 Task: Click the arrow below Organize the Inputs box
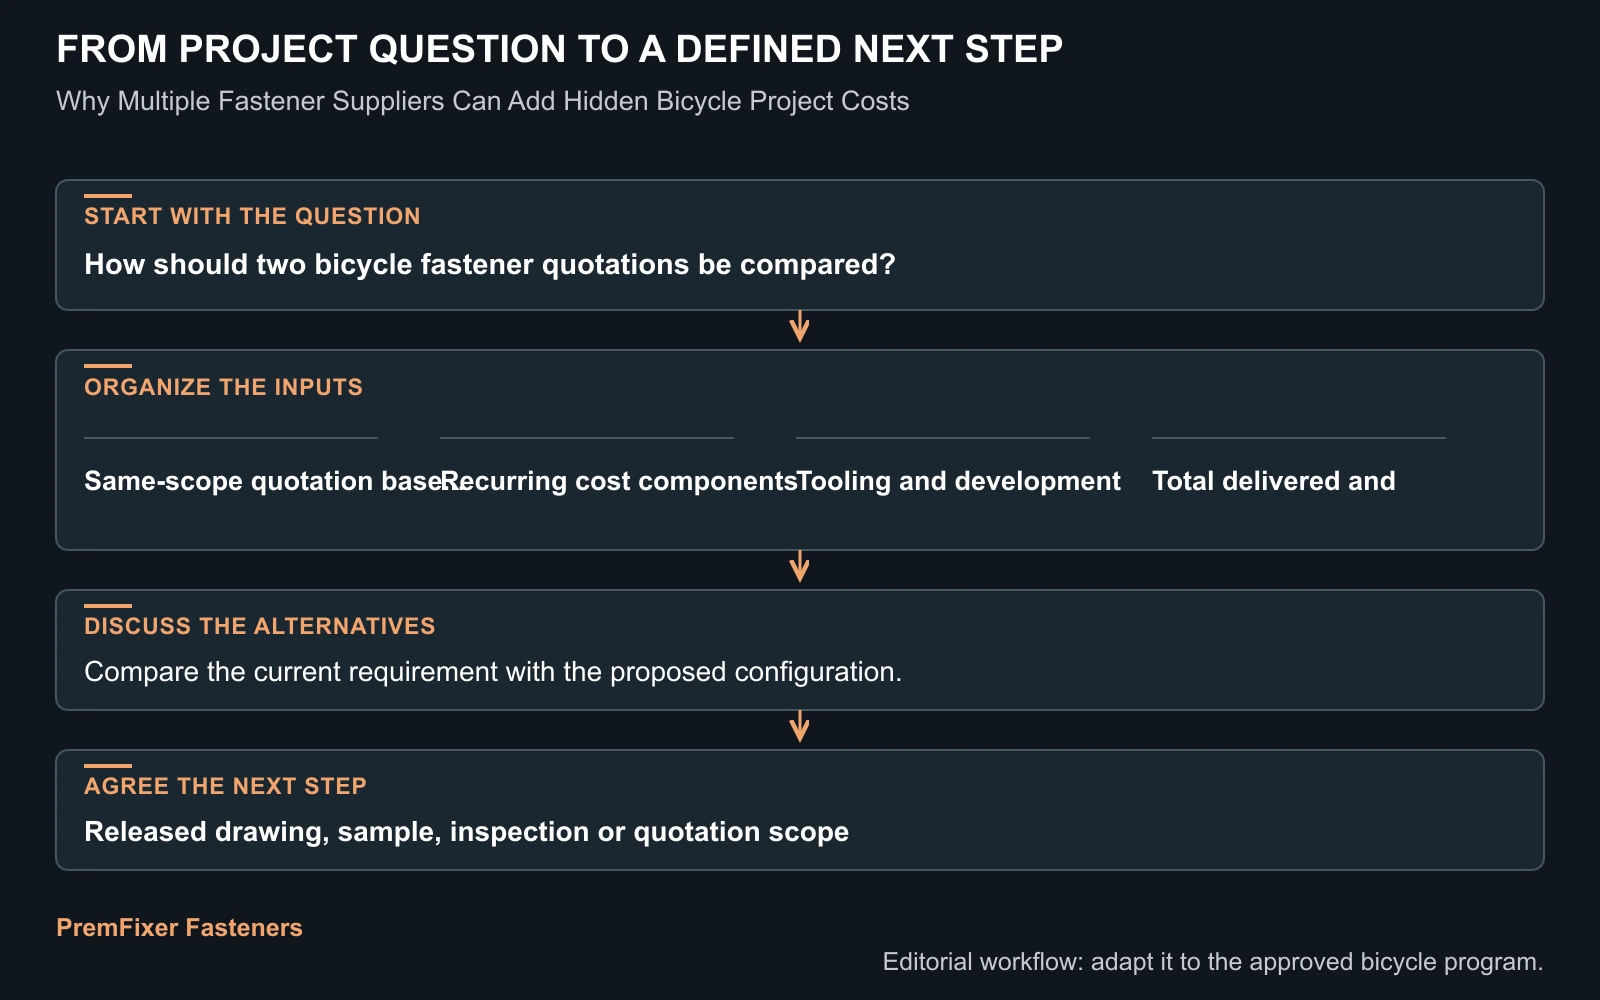coord(799,567)
